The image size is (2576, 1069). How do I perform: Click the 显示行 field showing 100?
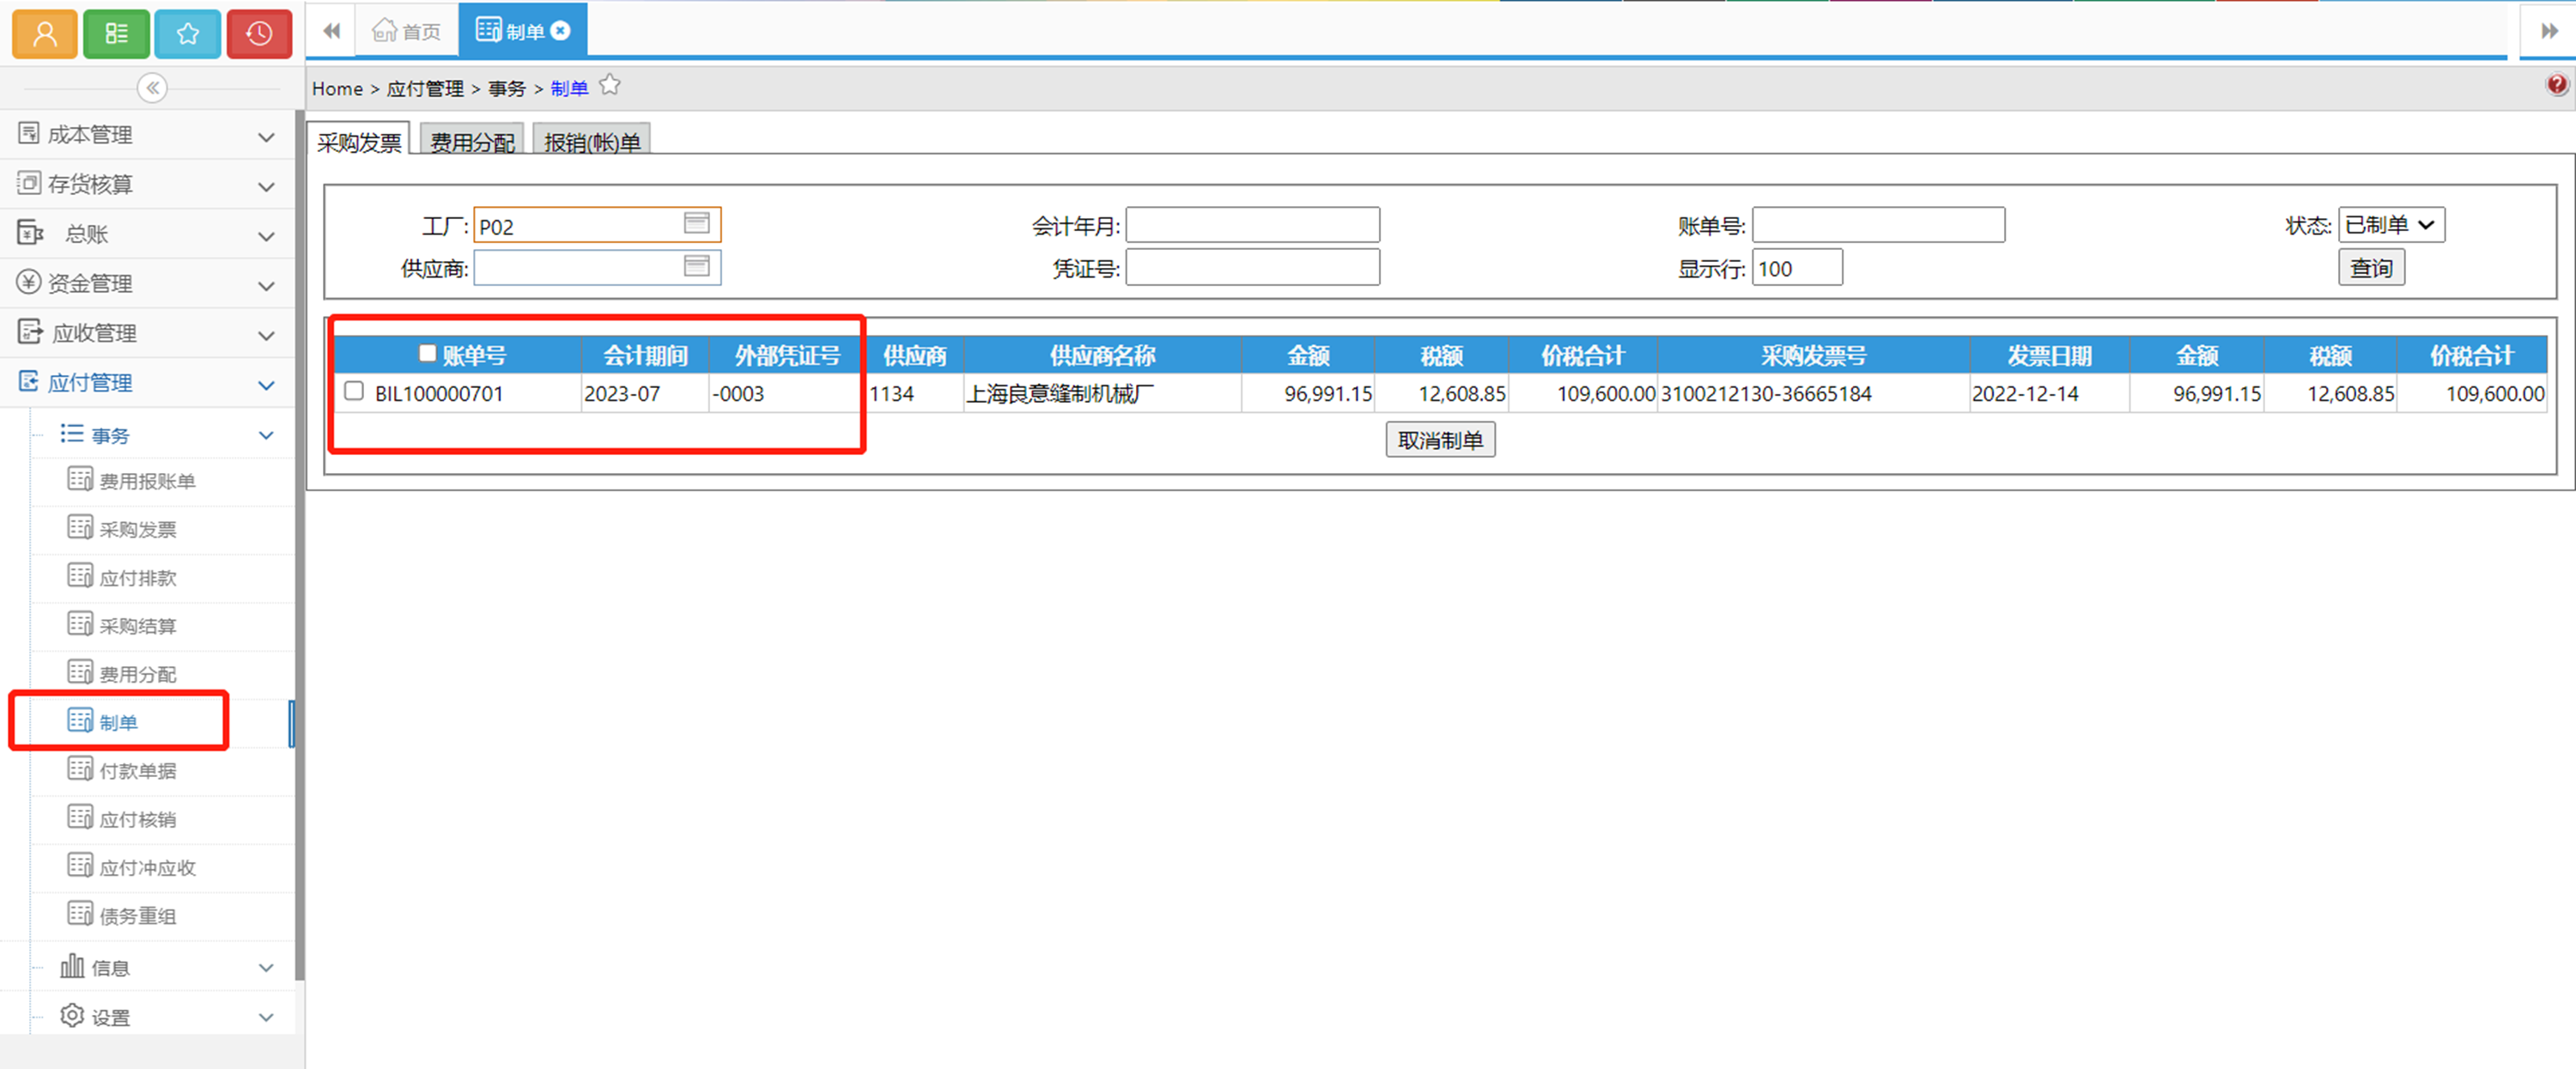click(1797, 267)
